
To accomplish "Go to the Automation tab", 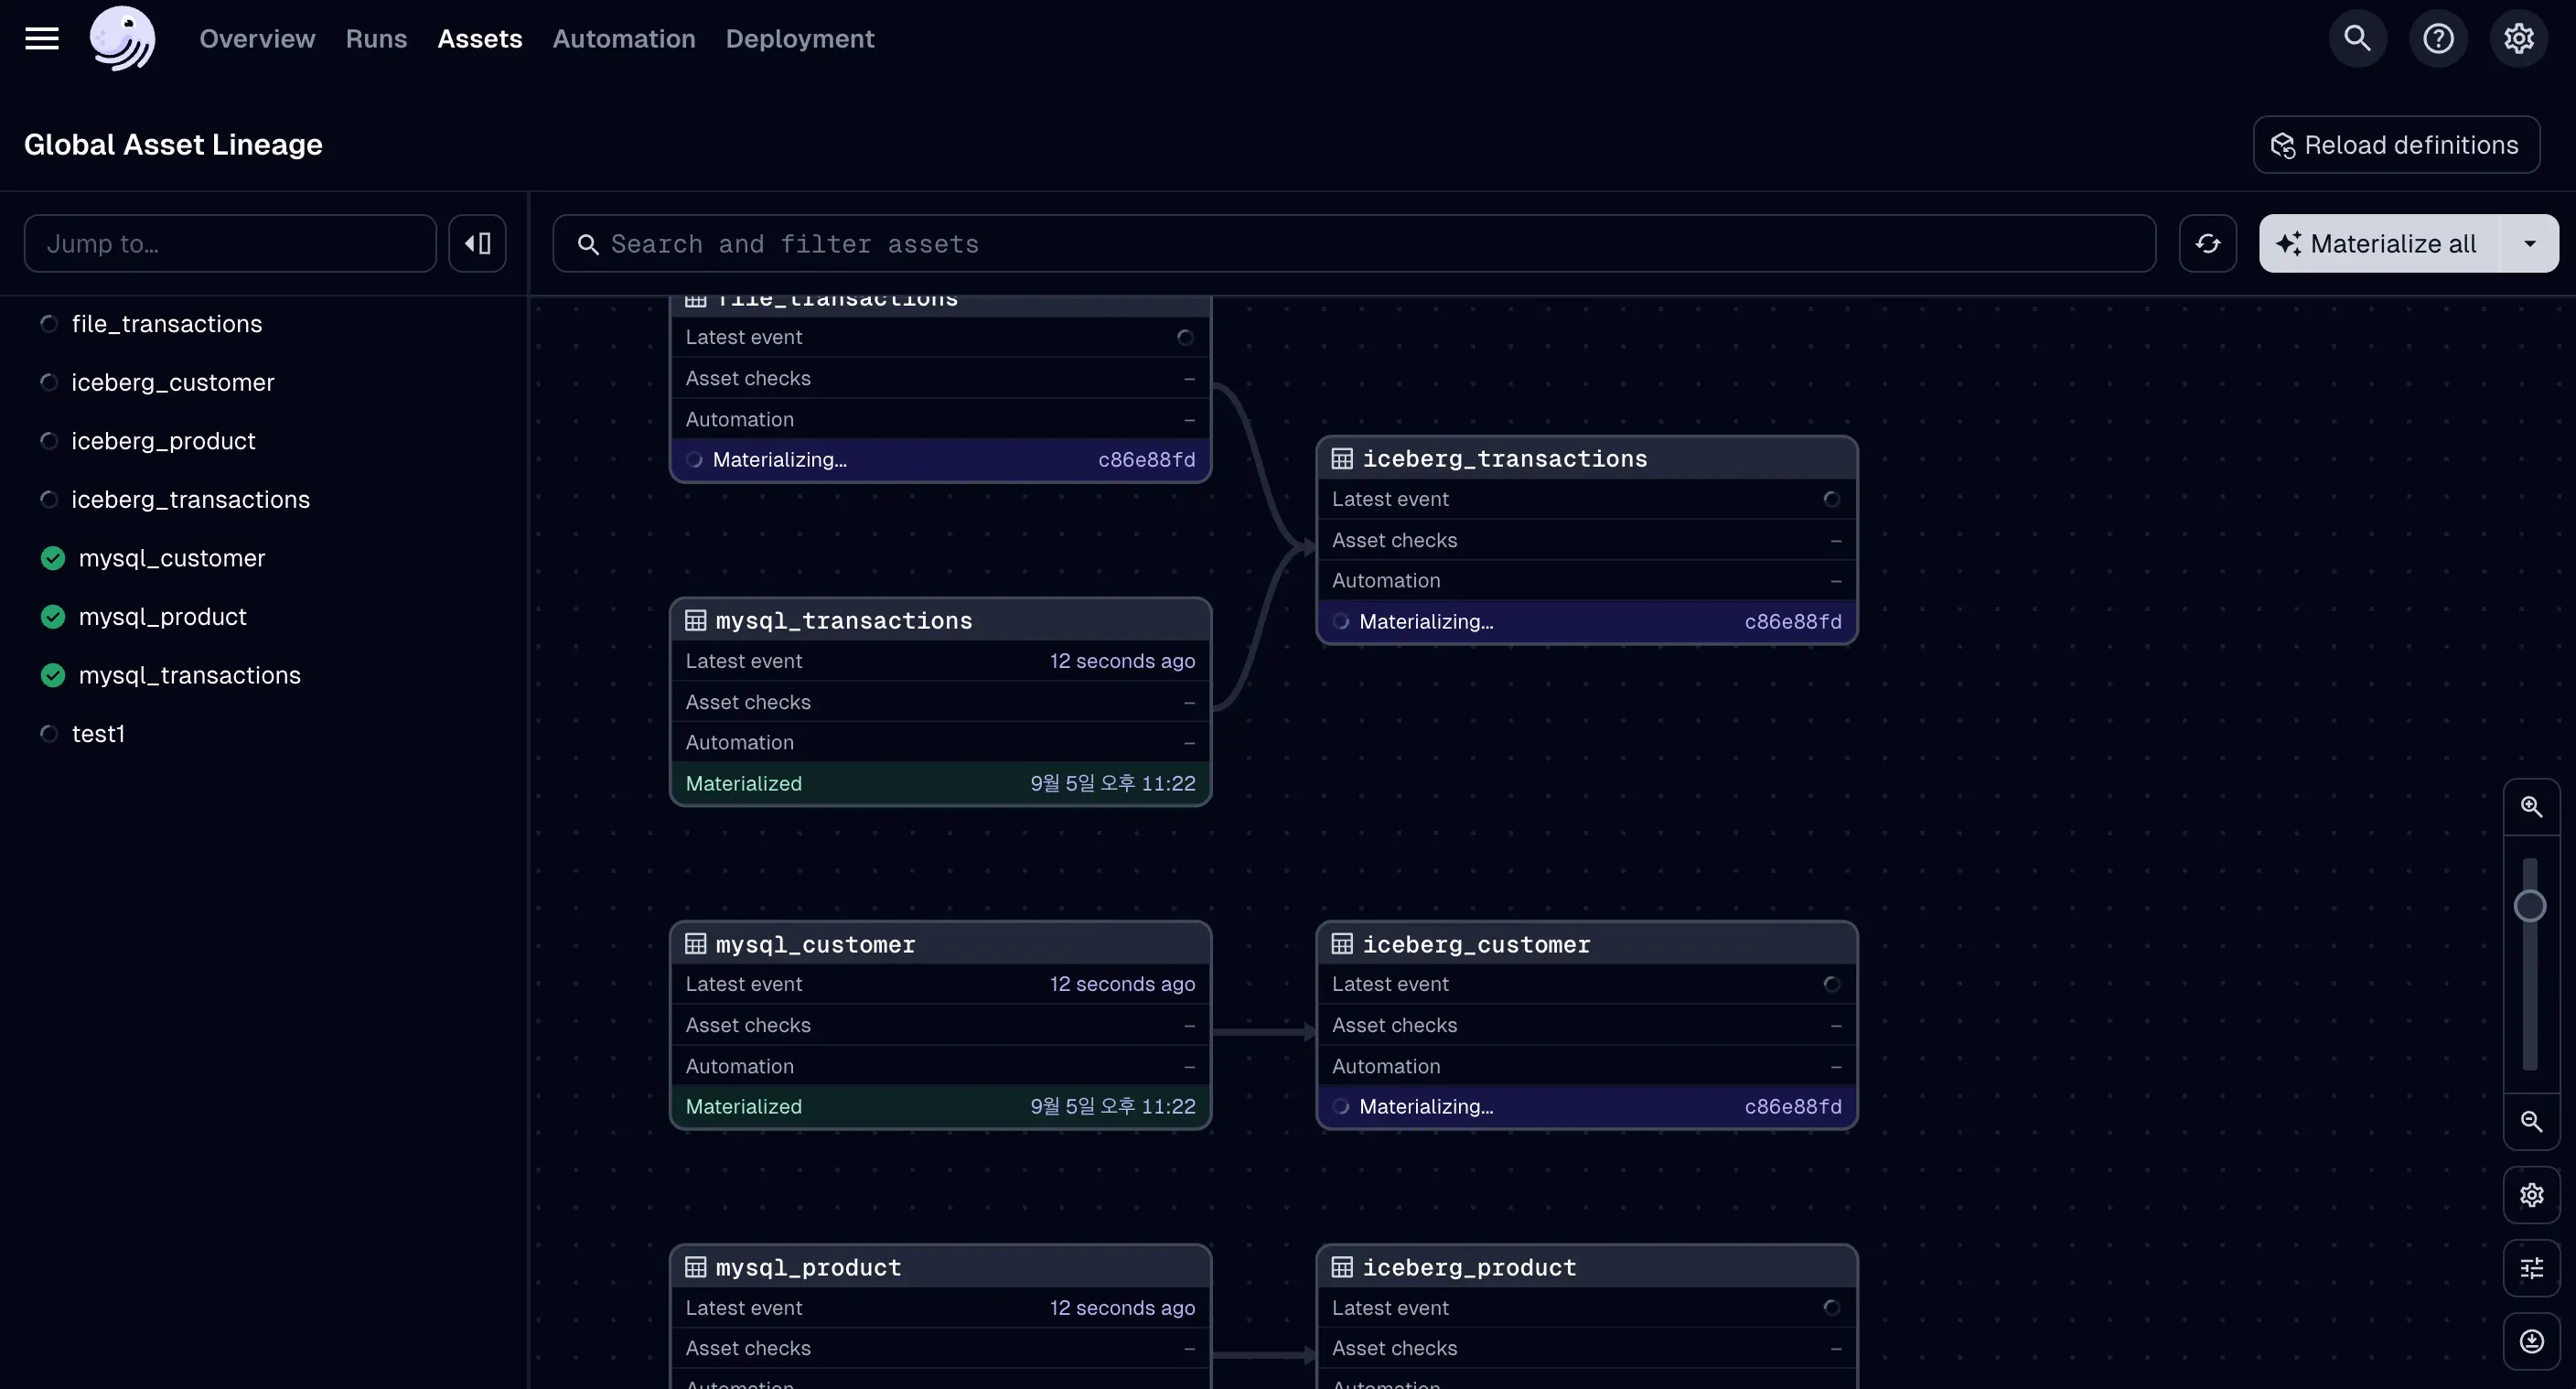I will (623, 38).
